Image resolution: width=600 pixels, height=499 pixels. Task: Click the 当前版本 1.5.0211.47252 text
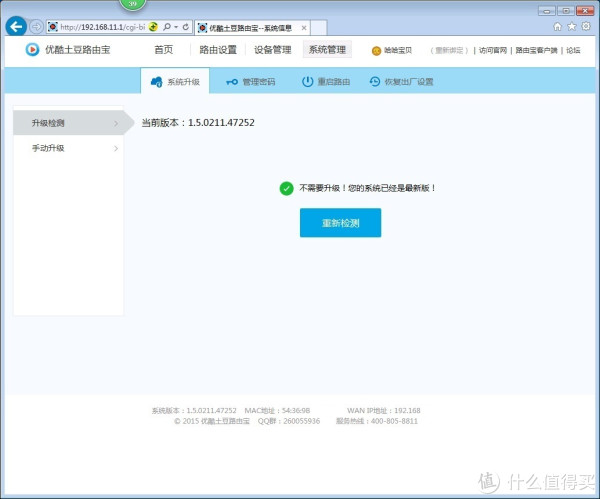(x=198, y=123)
